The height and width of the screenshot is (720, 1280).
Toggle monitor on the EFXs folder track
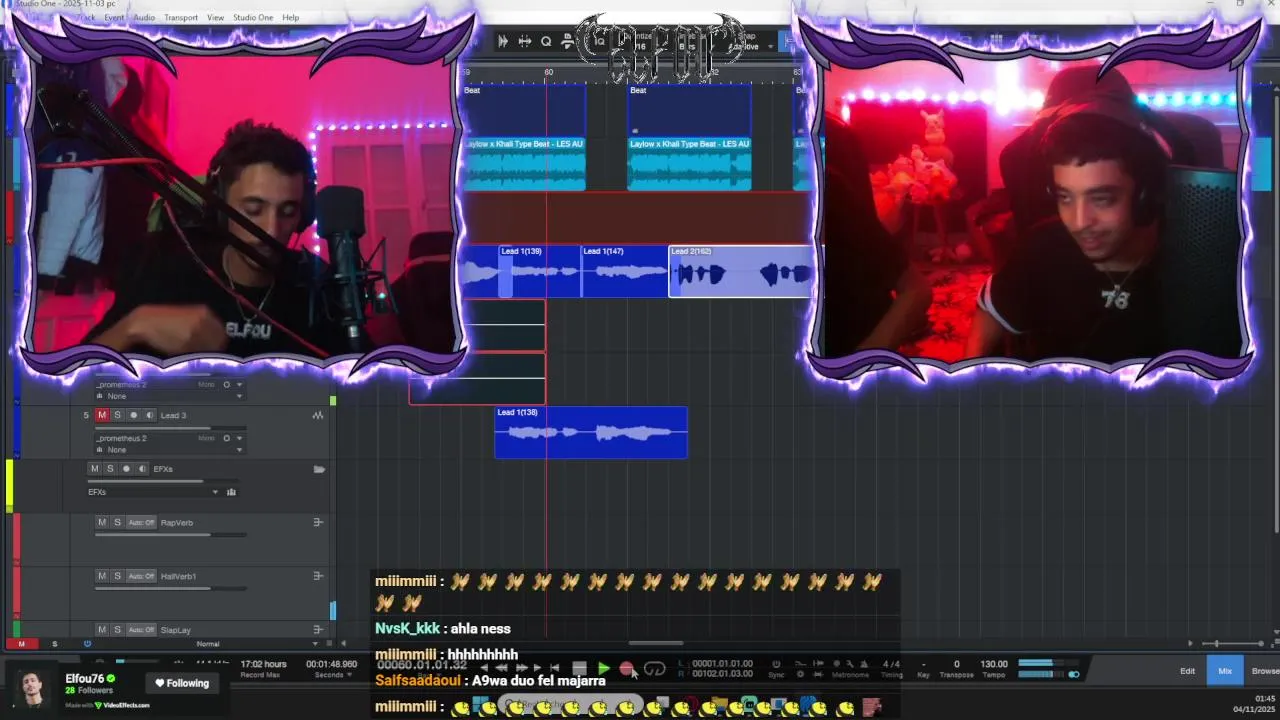[142, 469]
